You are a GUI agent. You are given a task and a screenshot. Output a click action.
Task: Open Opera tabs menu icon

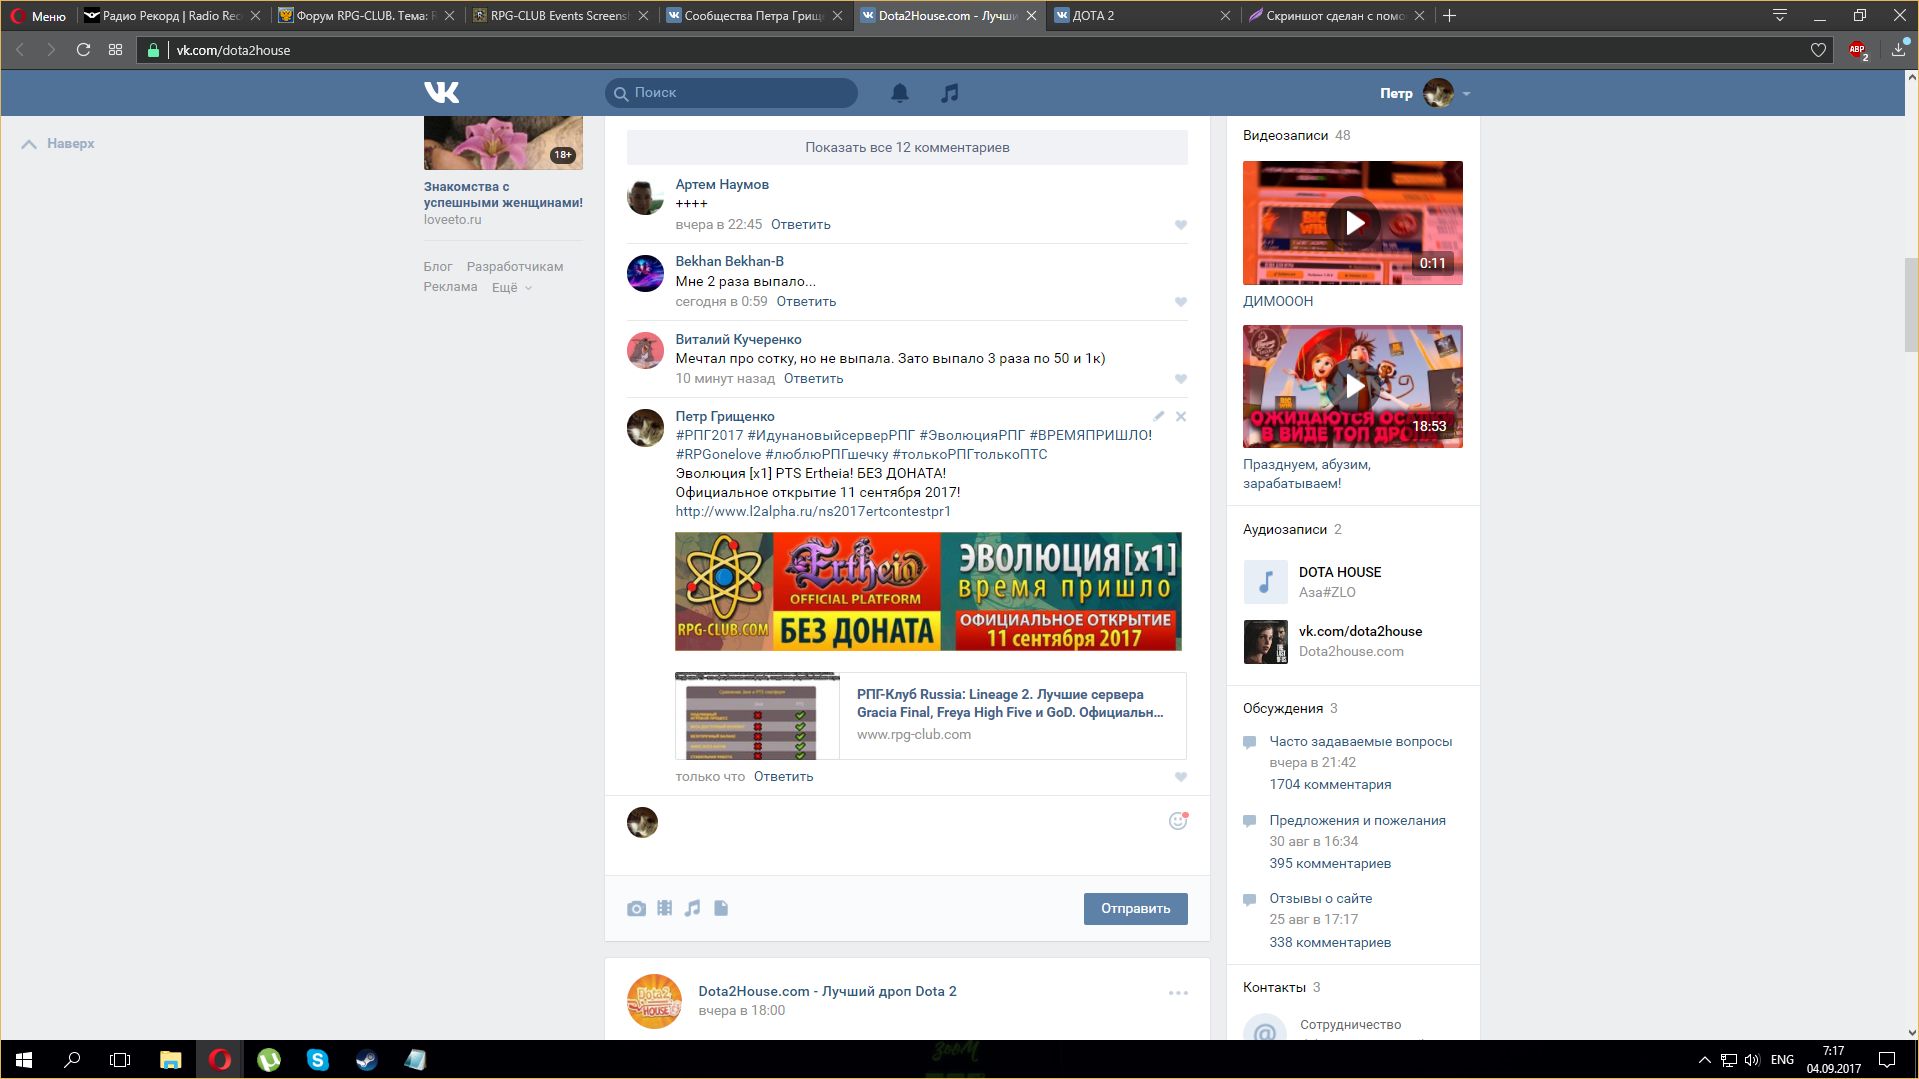click(x=1779, y=15)
